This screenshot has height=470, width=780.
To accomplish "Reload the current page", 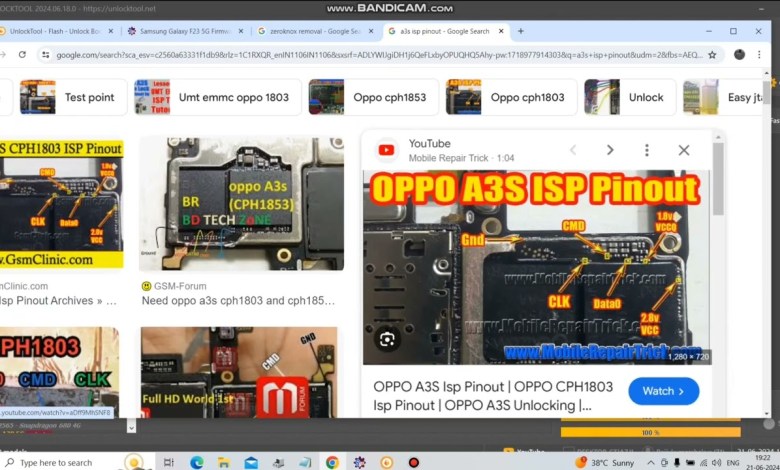I will pyautogui.click(x=22, y=55).
